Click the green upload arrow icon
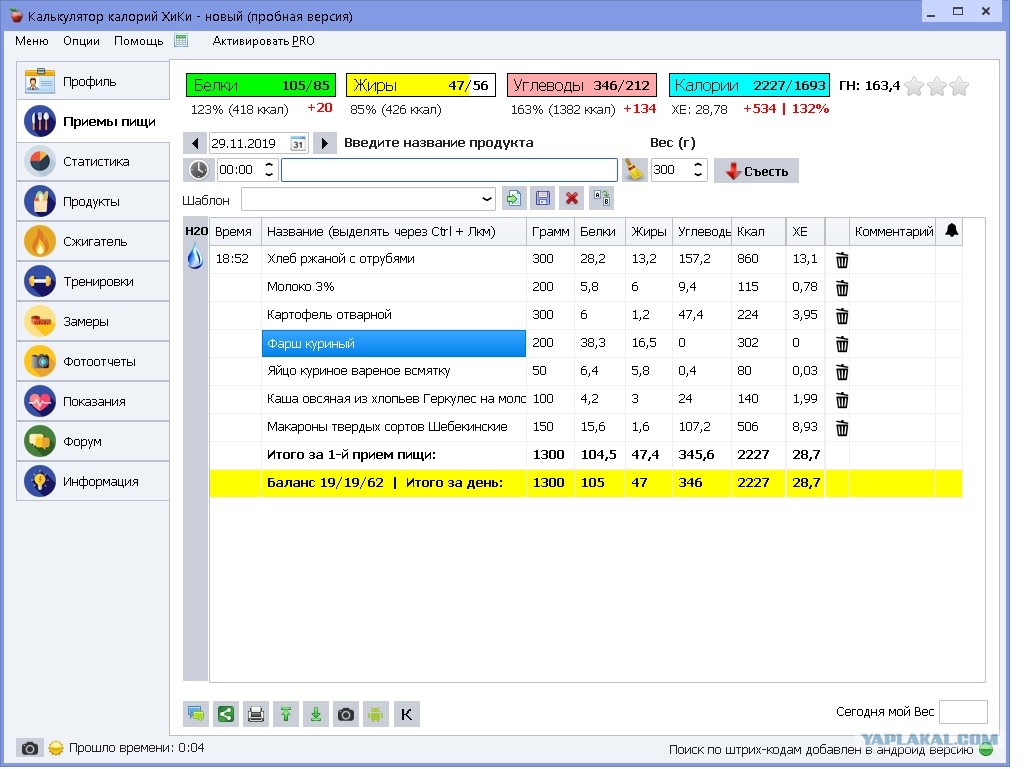1024x769 pixels. (x=286, y=714)
